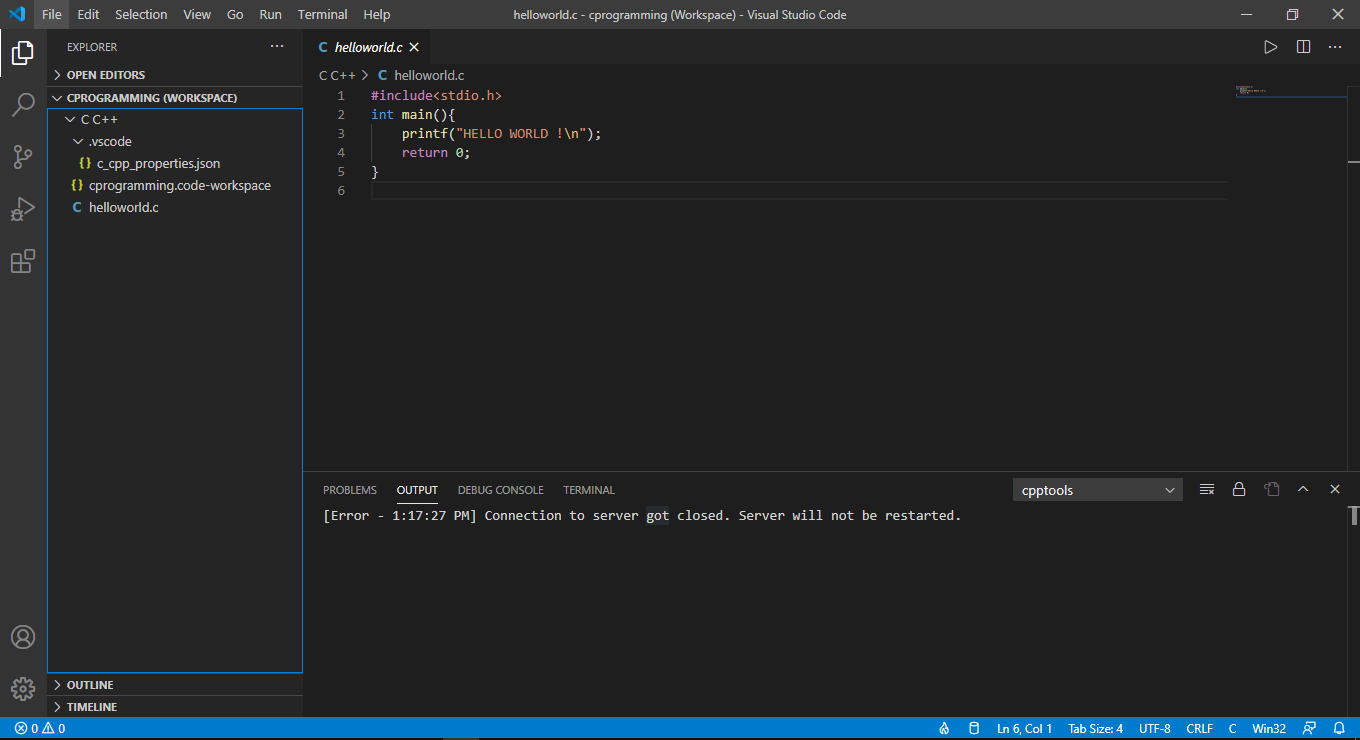The image size is (1360, 740).
Task: Change end of line sequence CRLF
Action: tap(1199, 728)
